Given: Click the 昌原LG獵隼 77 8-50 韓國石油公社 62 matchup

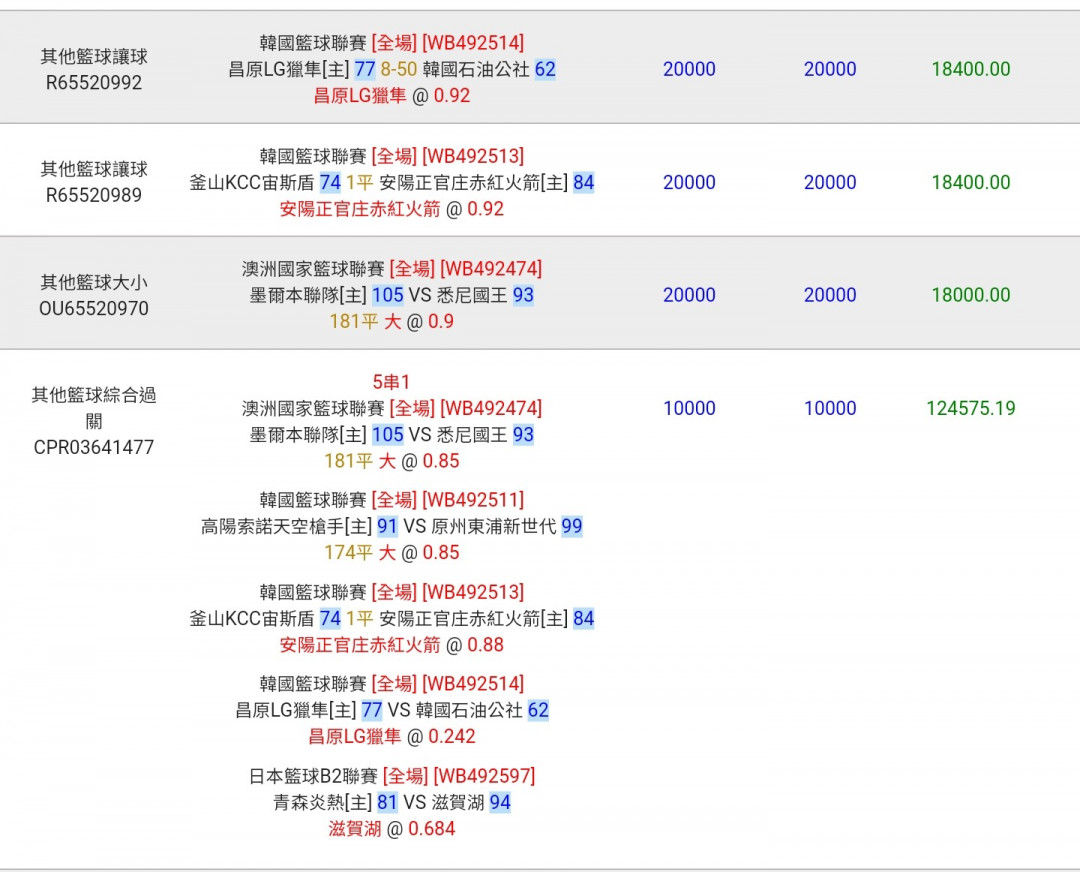Looking at the screenshot, I should (x=391, y=70).
